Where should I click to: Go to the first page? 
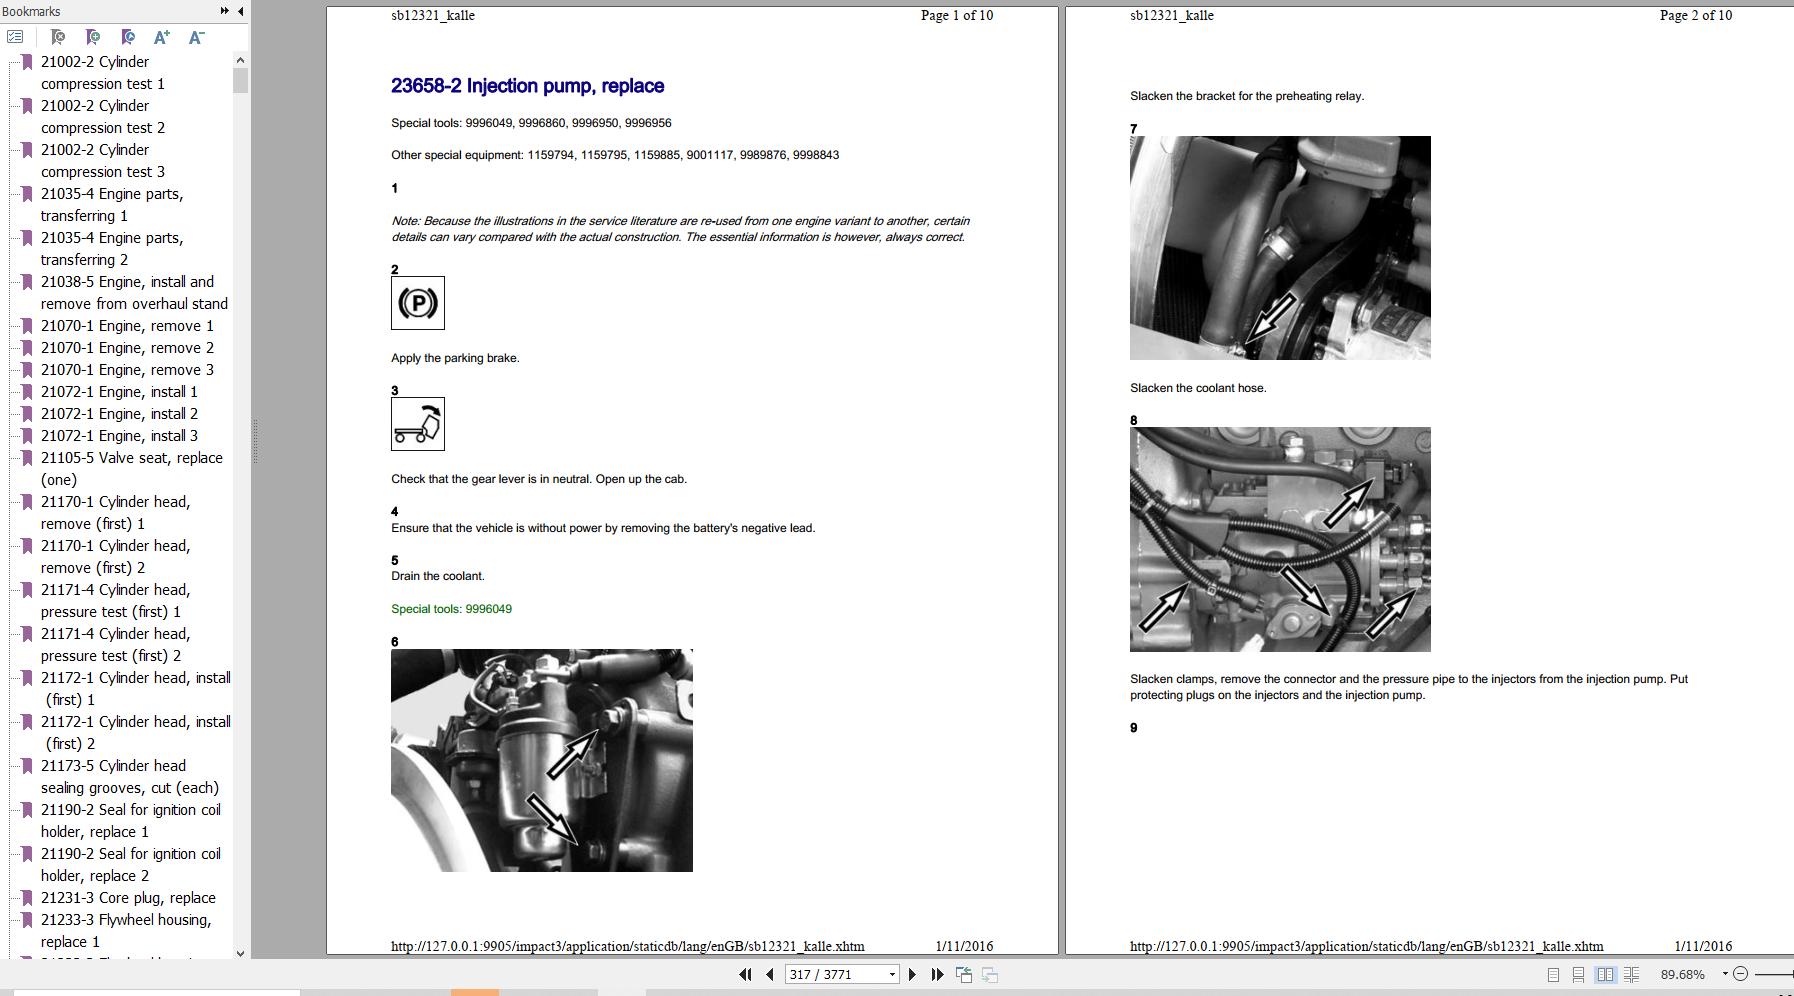click(745, 974)
